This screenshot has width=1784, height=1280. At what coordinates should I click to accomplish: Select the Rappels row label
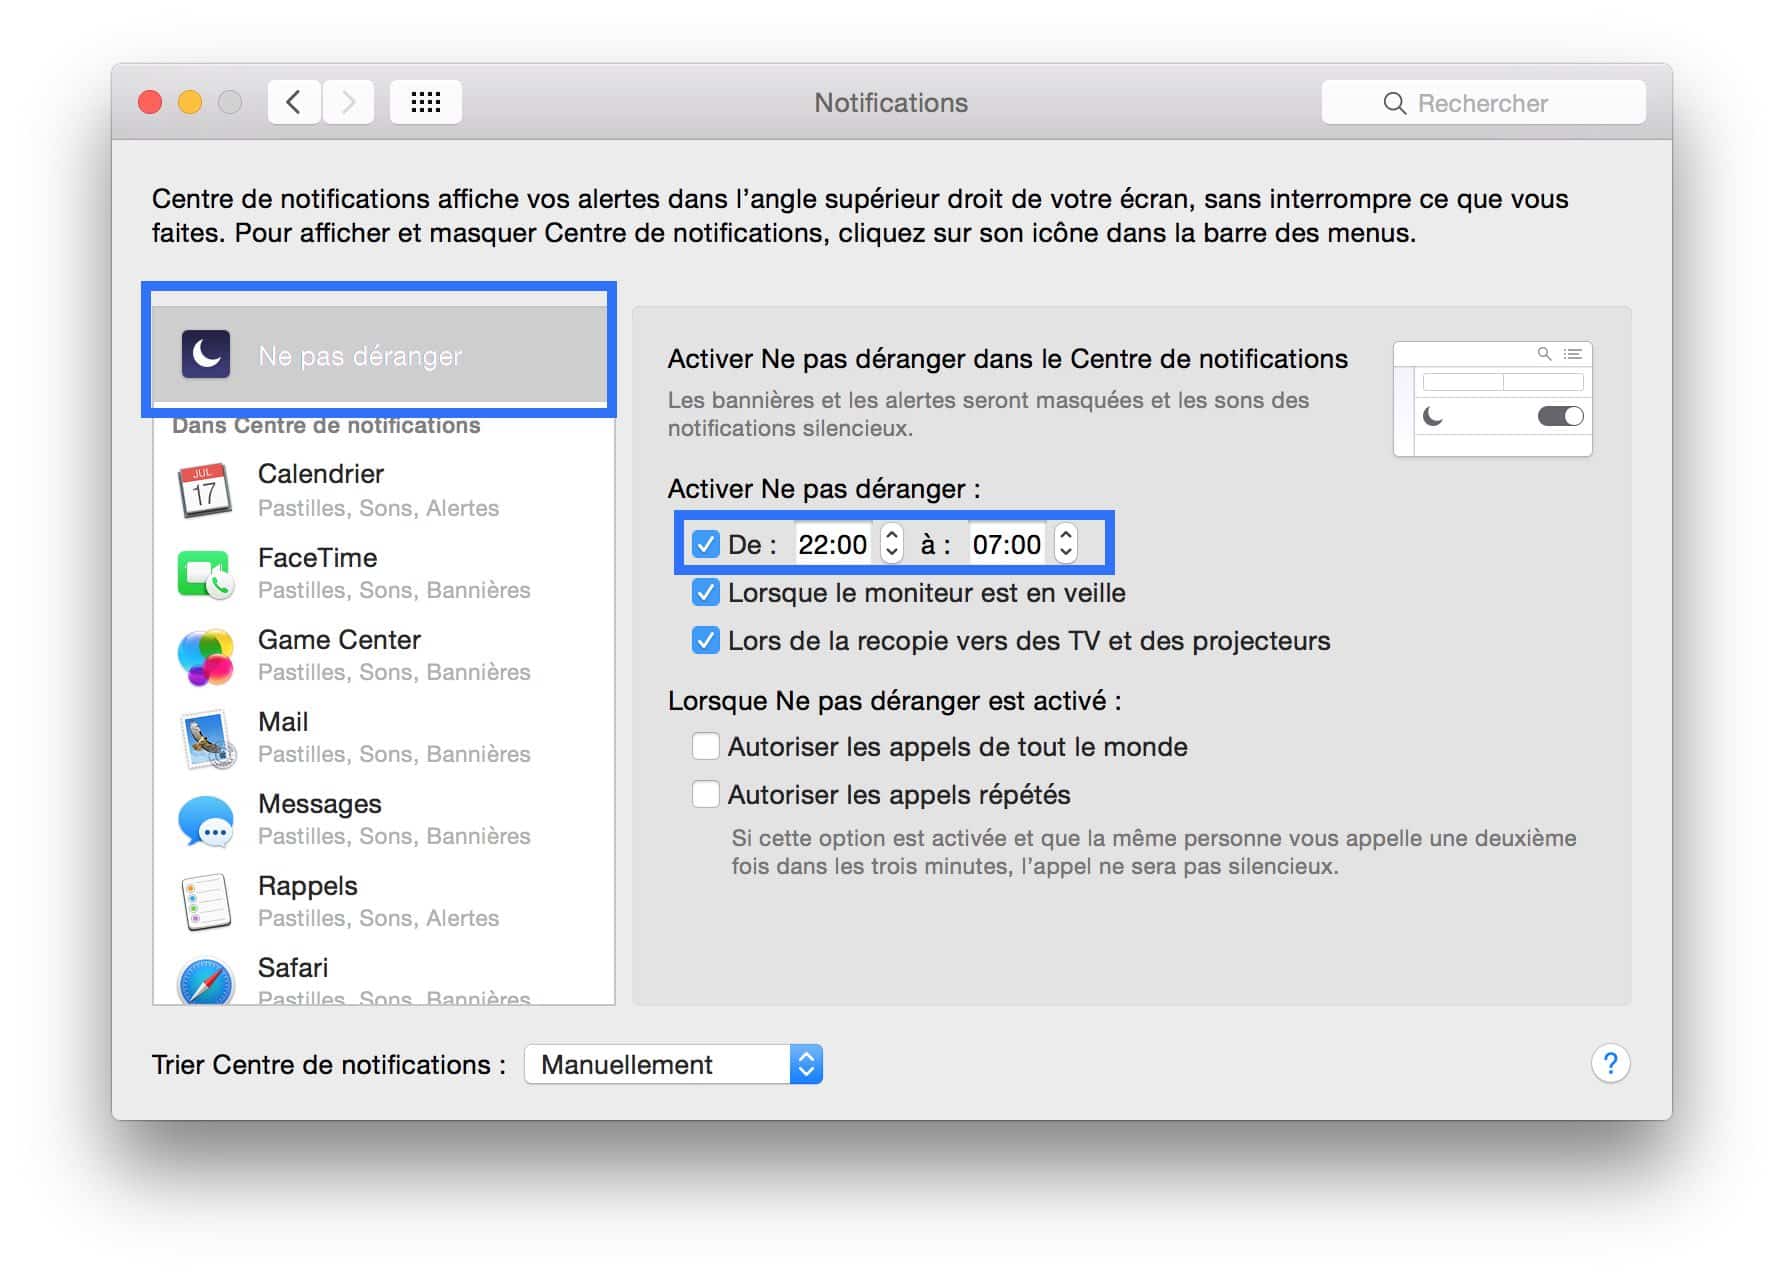pyautogui.click(x=308, y=886)
